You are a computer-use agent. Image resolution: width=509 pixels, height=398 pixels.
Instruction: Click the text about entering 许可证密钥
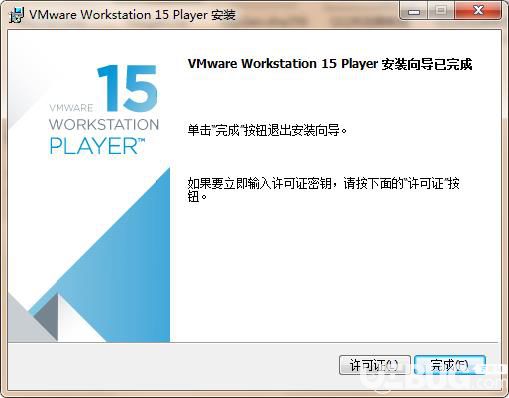click(323, 190)
